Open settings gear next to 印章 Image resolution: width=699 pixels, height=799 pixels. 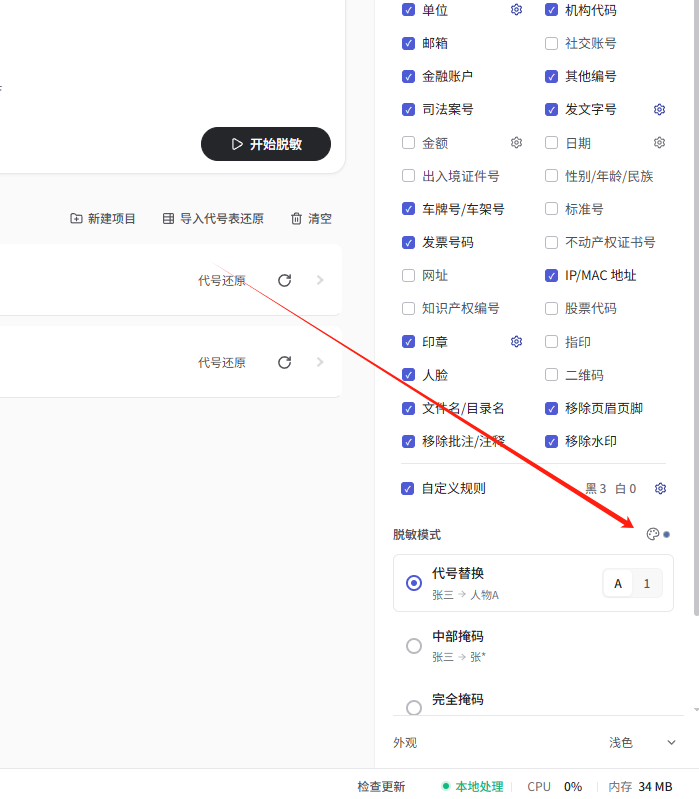point(516,341)
